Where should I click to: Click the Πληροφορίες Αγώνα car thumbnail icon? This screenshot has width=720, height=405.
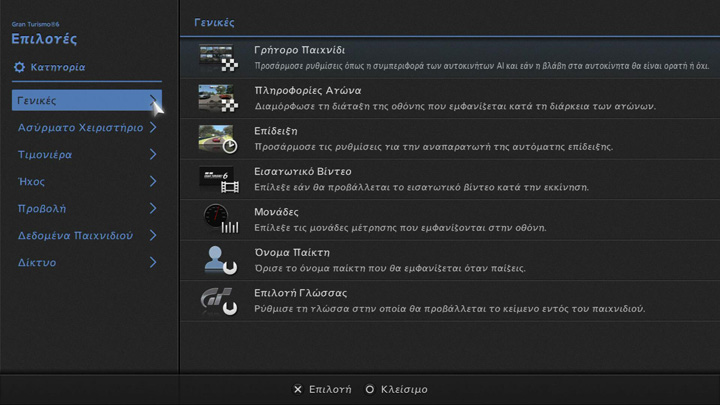click(x=217, y=98)
